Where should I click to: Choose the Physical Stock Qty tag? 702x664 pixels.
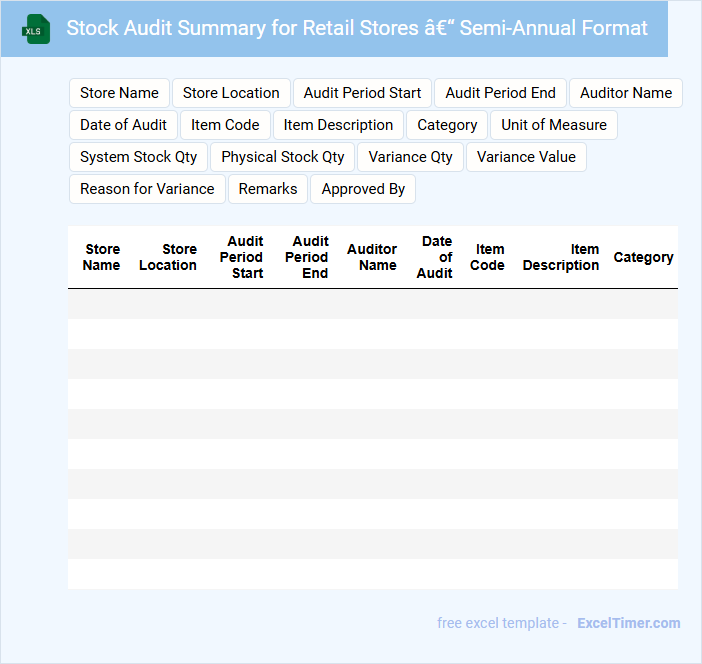pos(282,157)
